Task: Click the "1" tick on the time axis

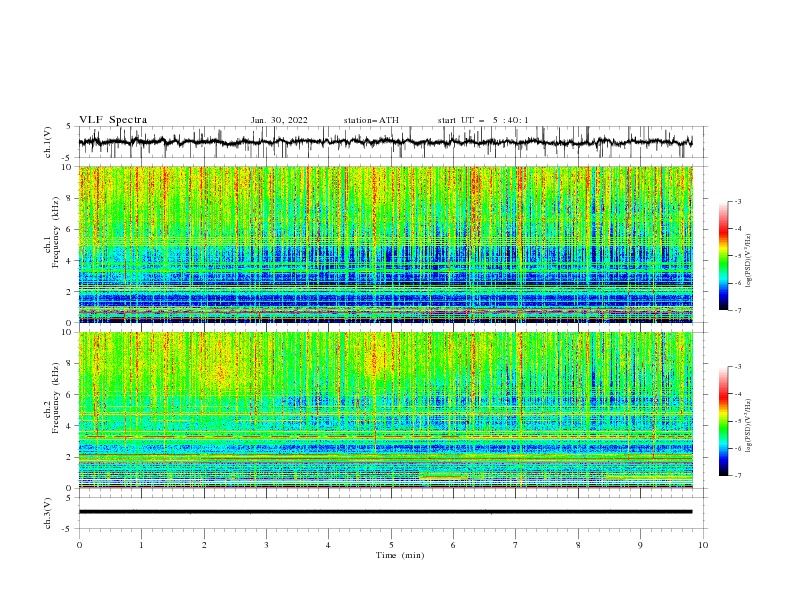Action: (x=141, y=545)
